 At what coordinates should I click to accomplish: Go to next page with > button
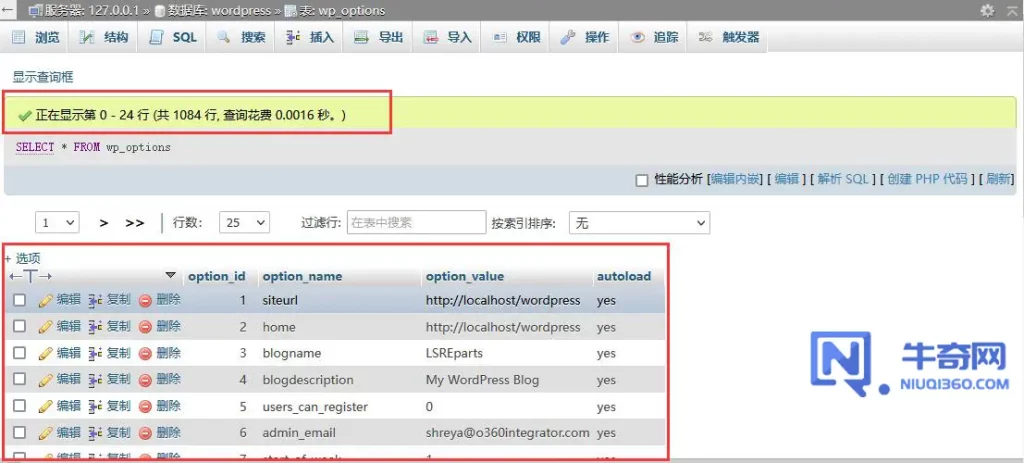tap(104, 223)
